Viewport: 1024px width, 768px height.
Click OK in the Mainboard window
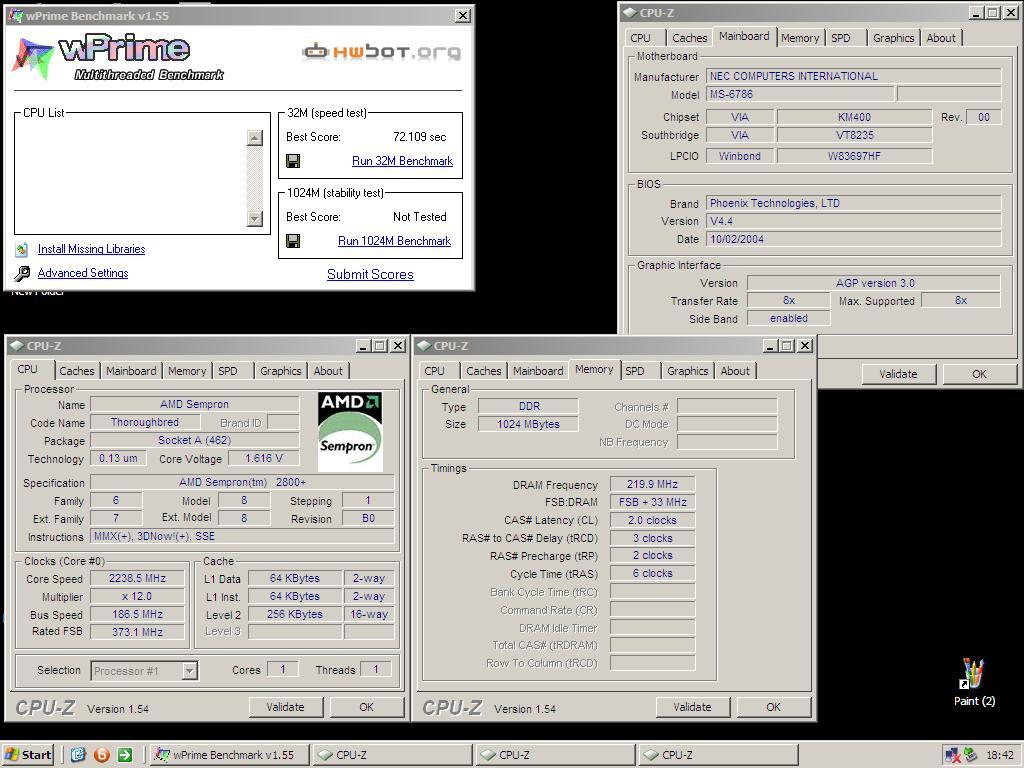pyautogui.click(x=980, y=374)
